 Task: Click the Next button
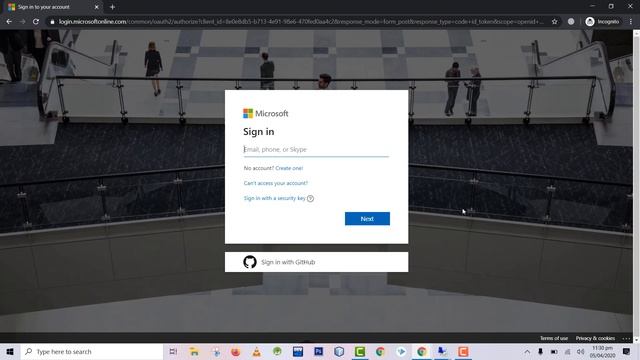(x=367, y=219)
